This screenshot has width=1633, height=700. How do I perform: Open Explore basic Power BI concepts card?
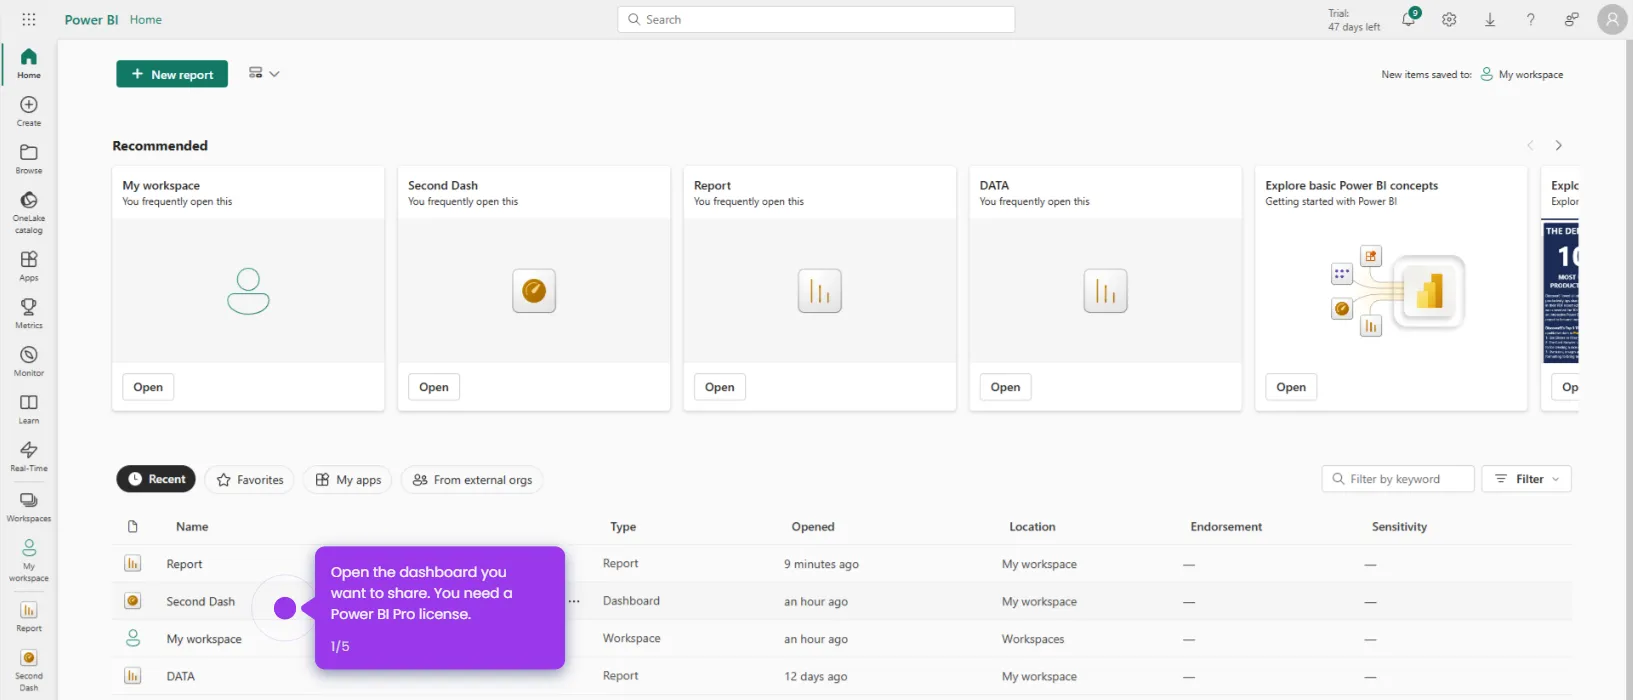(1291, 387)
